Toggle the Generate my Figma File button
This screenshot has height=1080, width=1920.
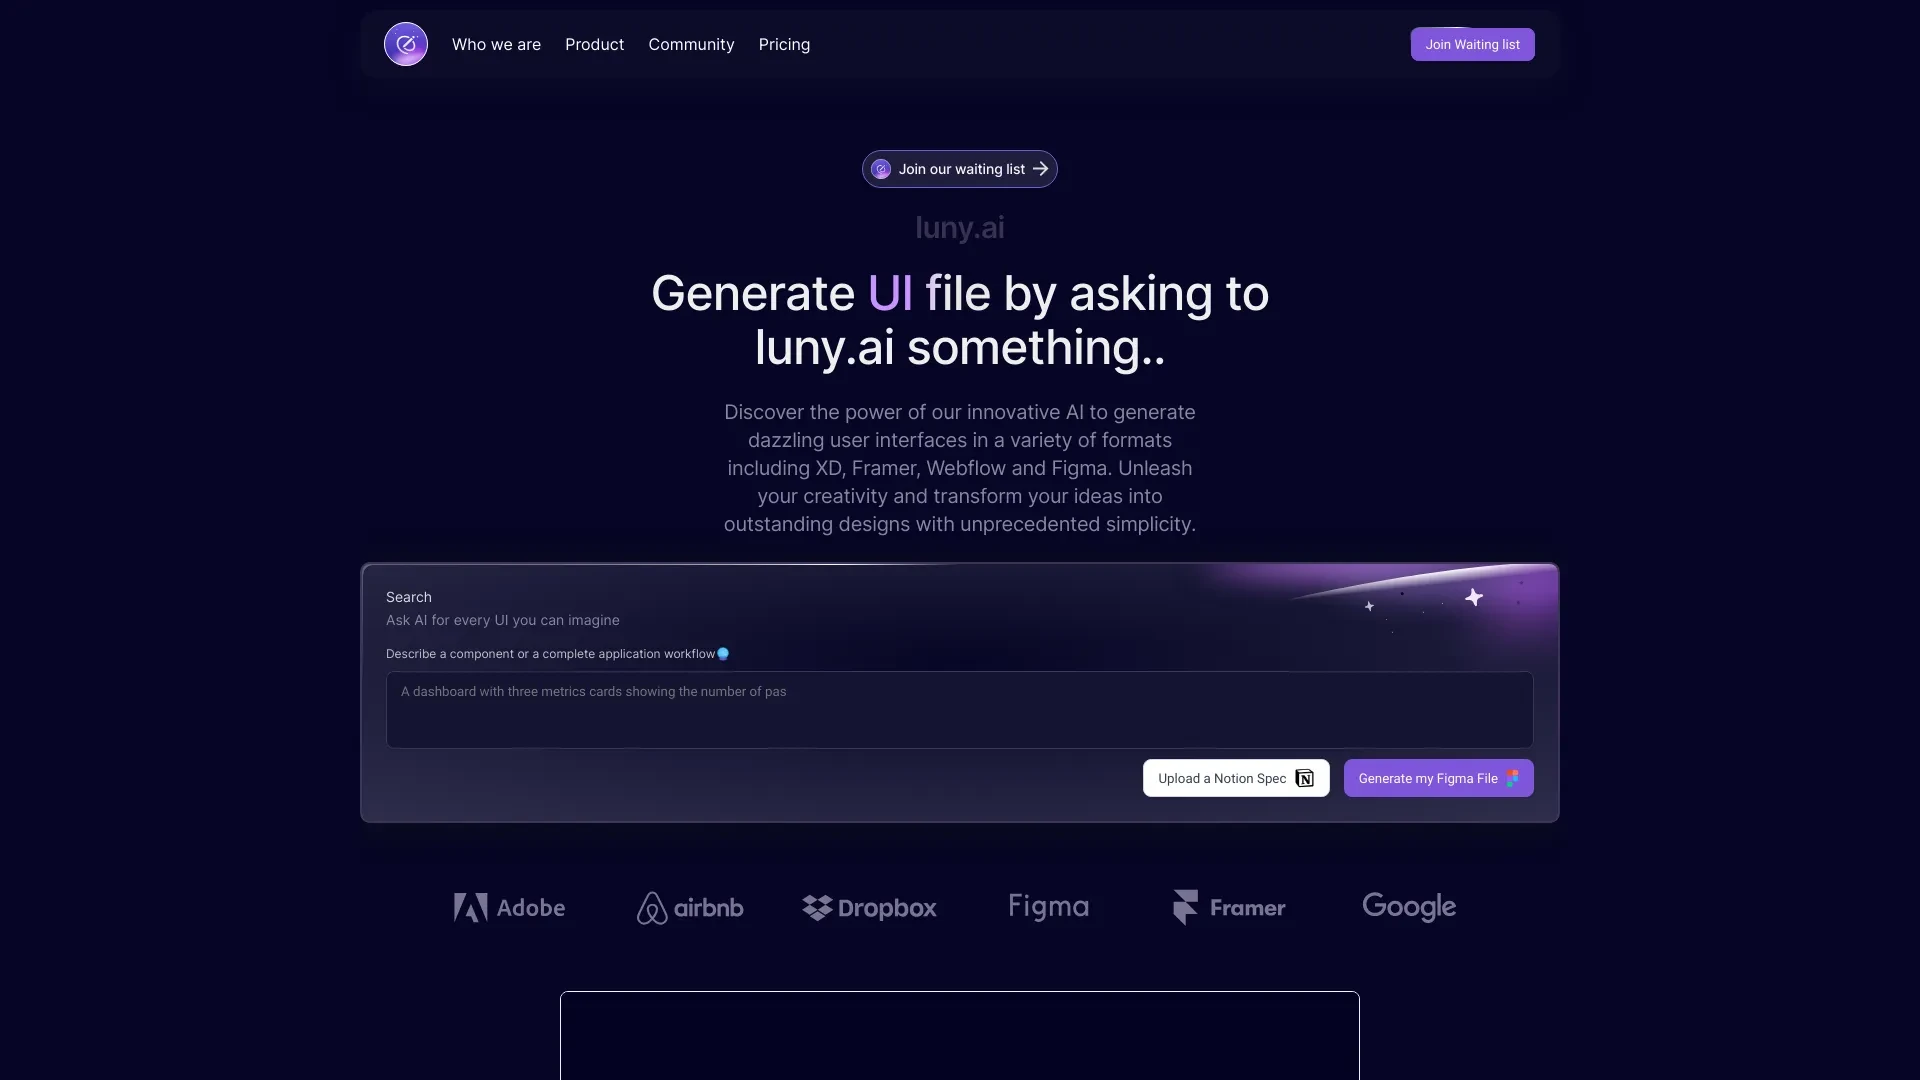1439,777
